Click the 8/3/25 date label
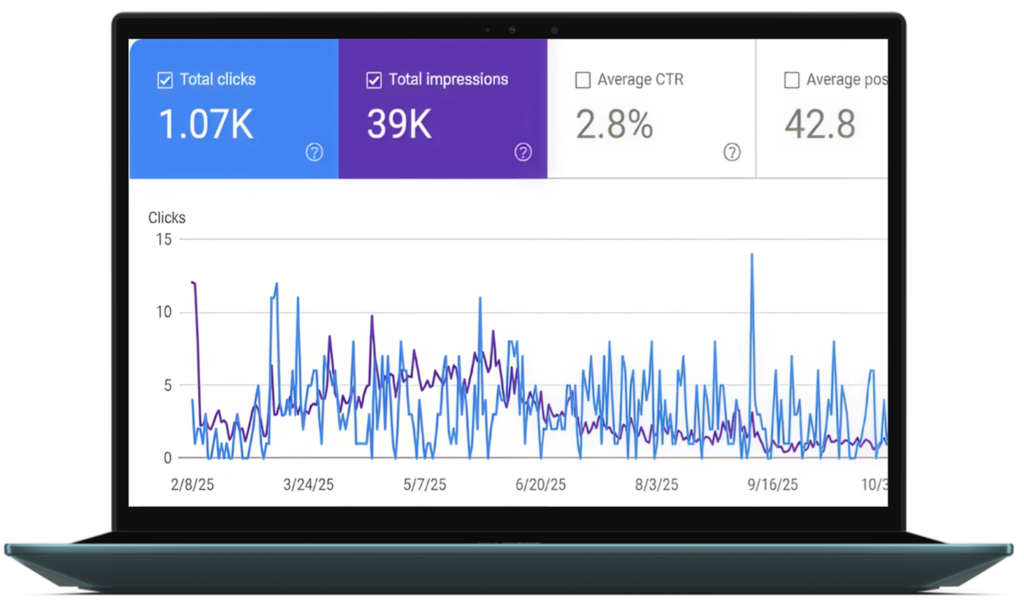1024x603 pixels. tap(656, 485)
